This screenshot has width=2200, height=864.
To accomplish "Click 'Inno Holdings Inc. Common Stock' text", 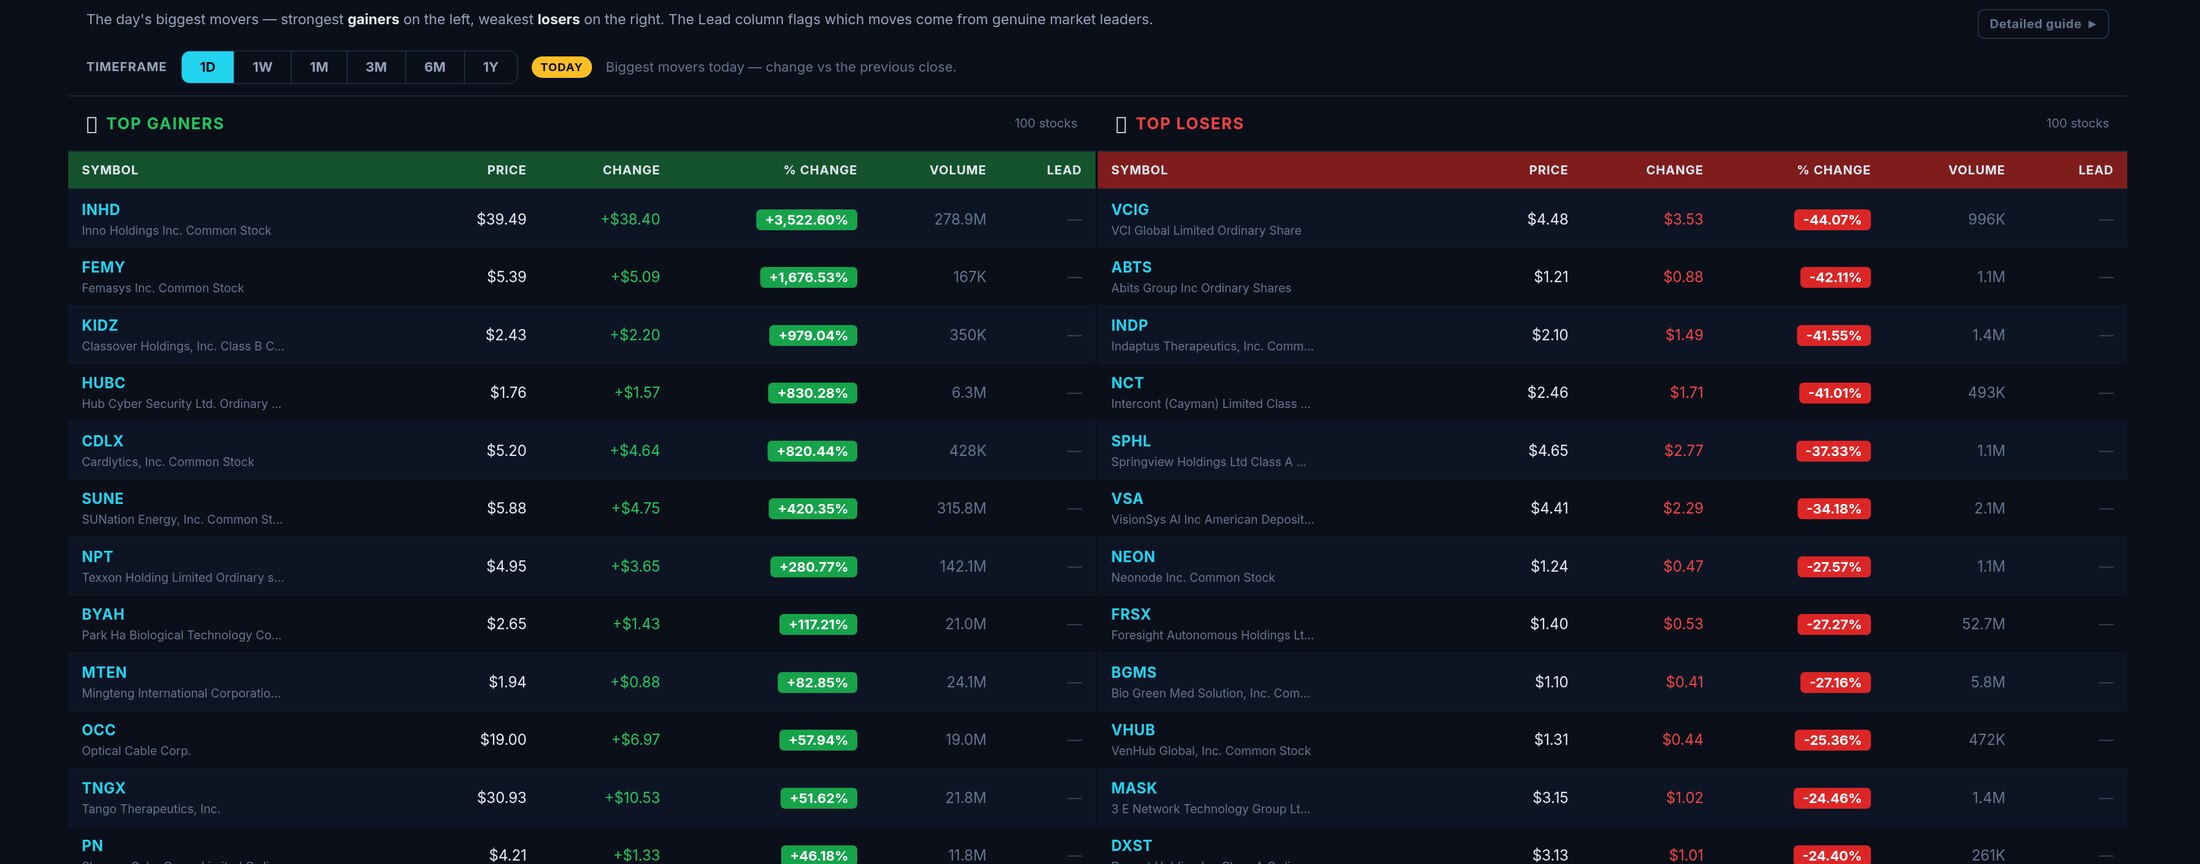I will pos(176,231).
